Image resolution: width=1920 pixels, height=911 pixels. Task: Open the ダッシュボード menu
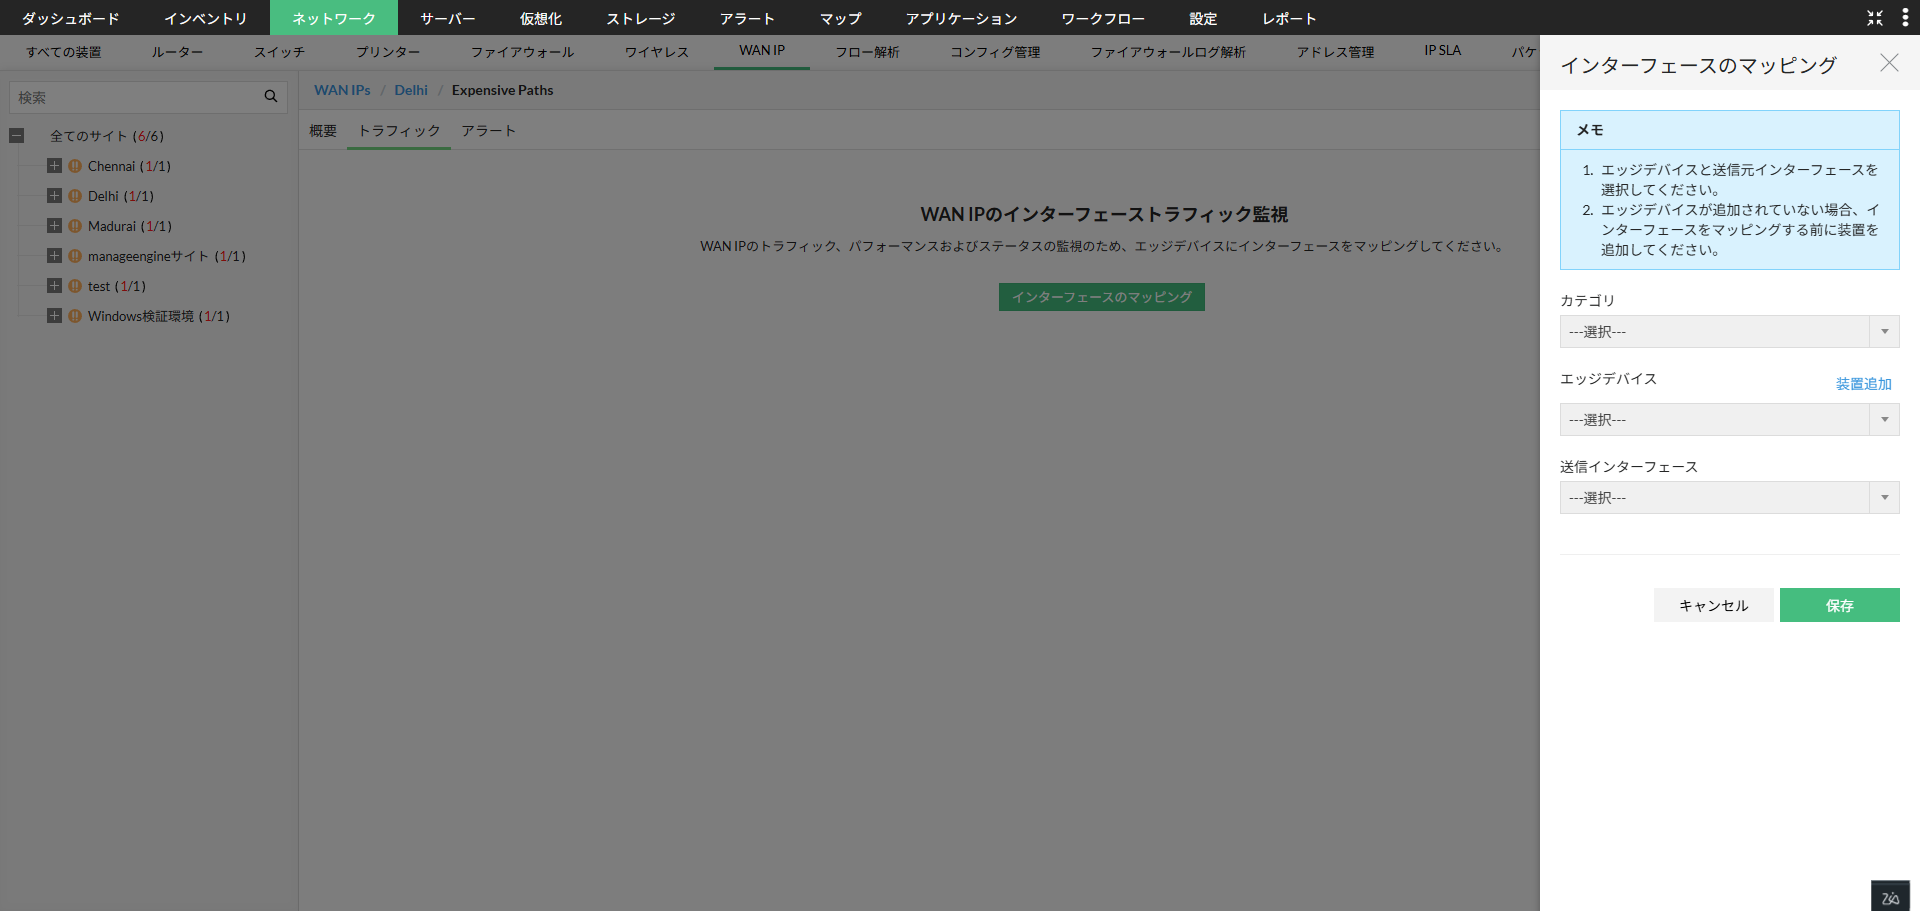pos(71,18)
